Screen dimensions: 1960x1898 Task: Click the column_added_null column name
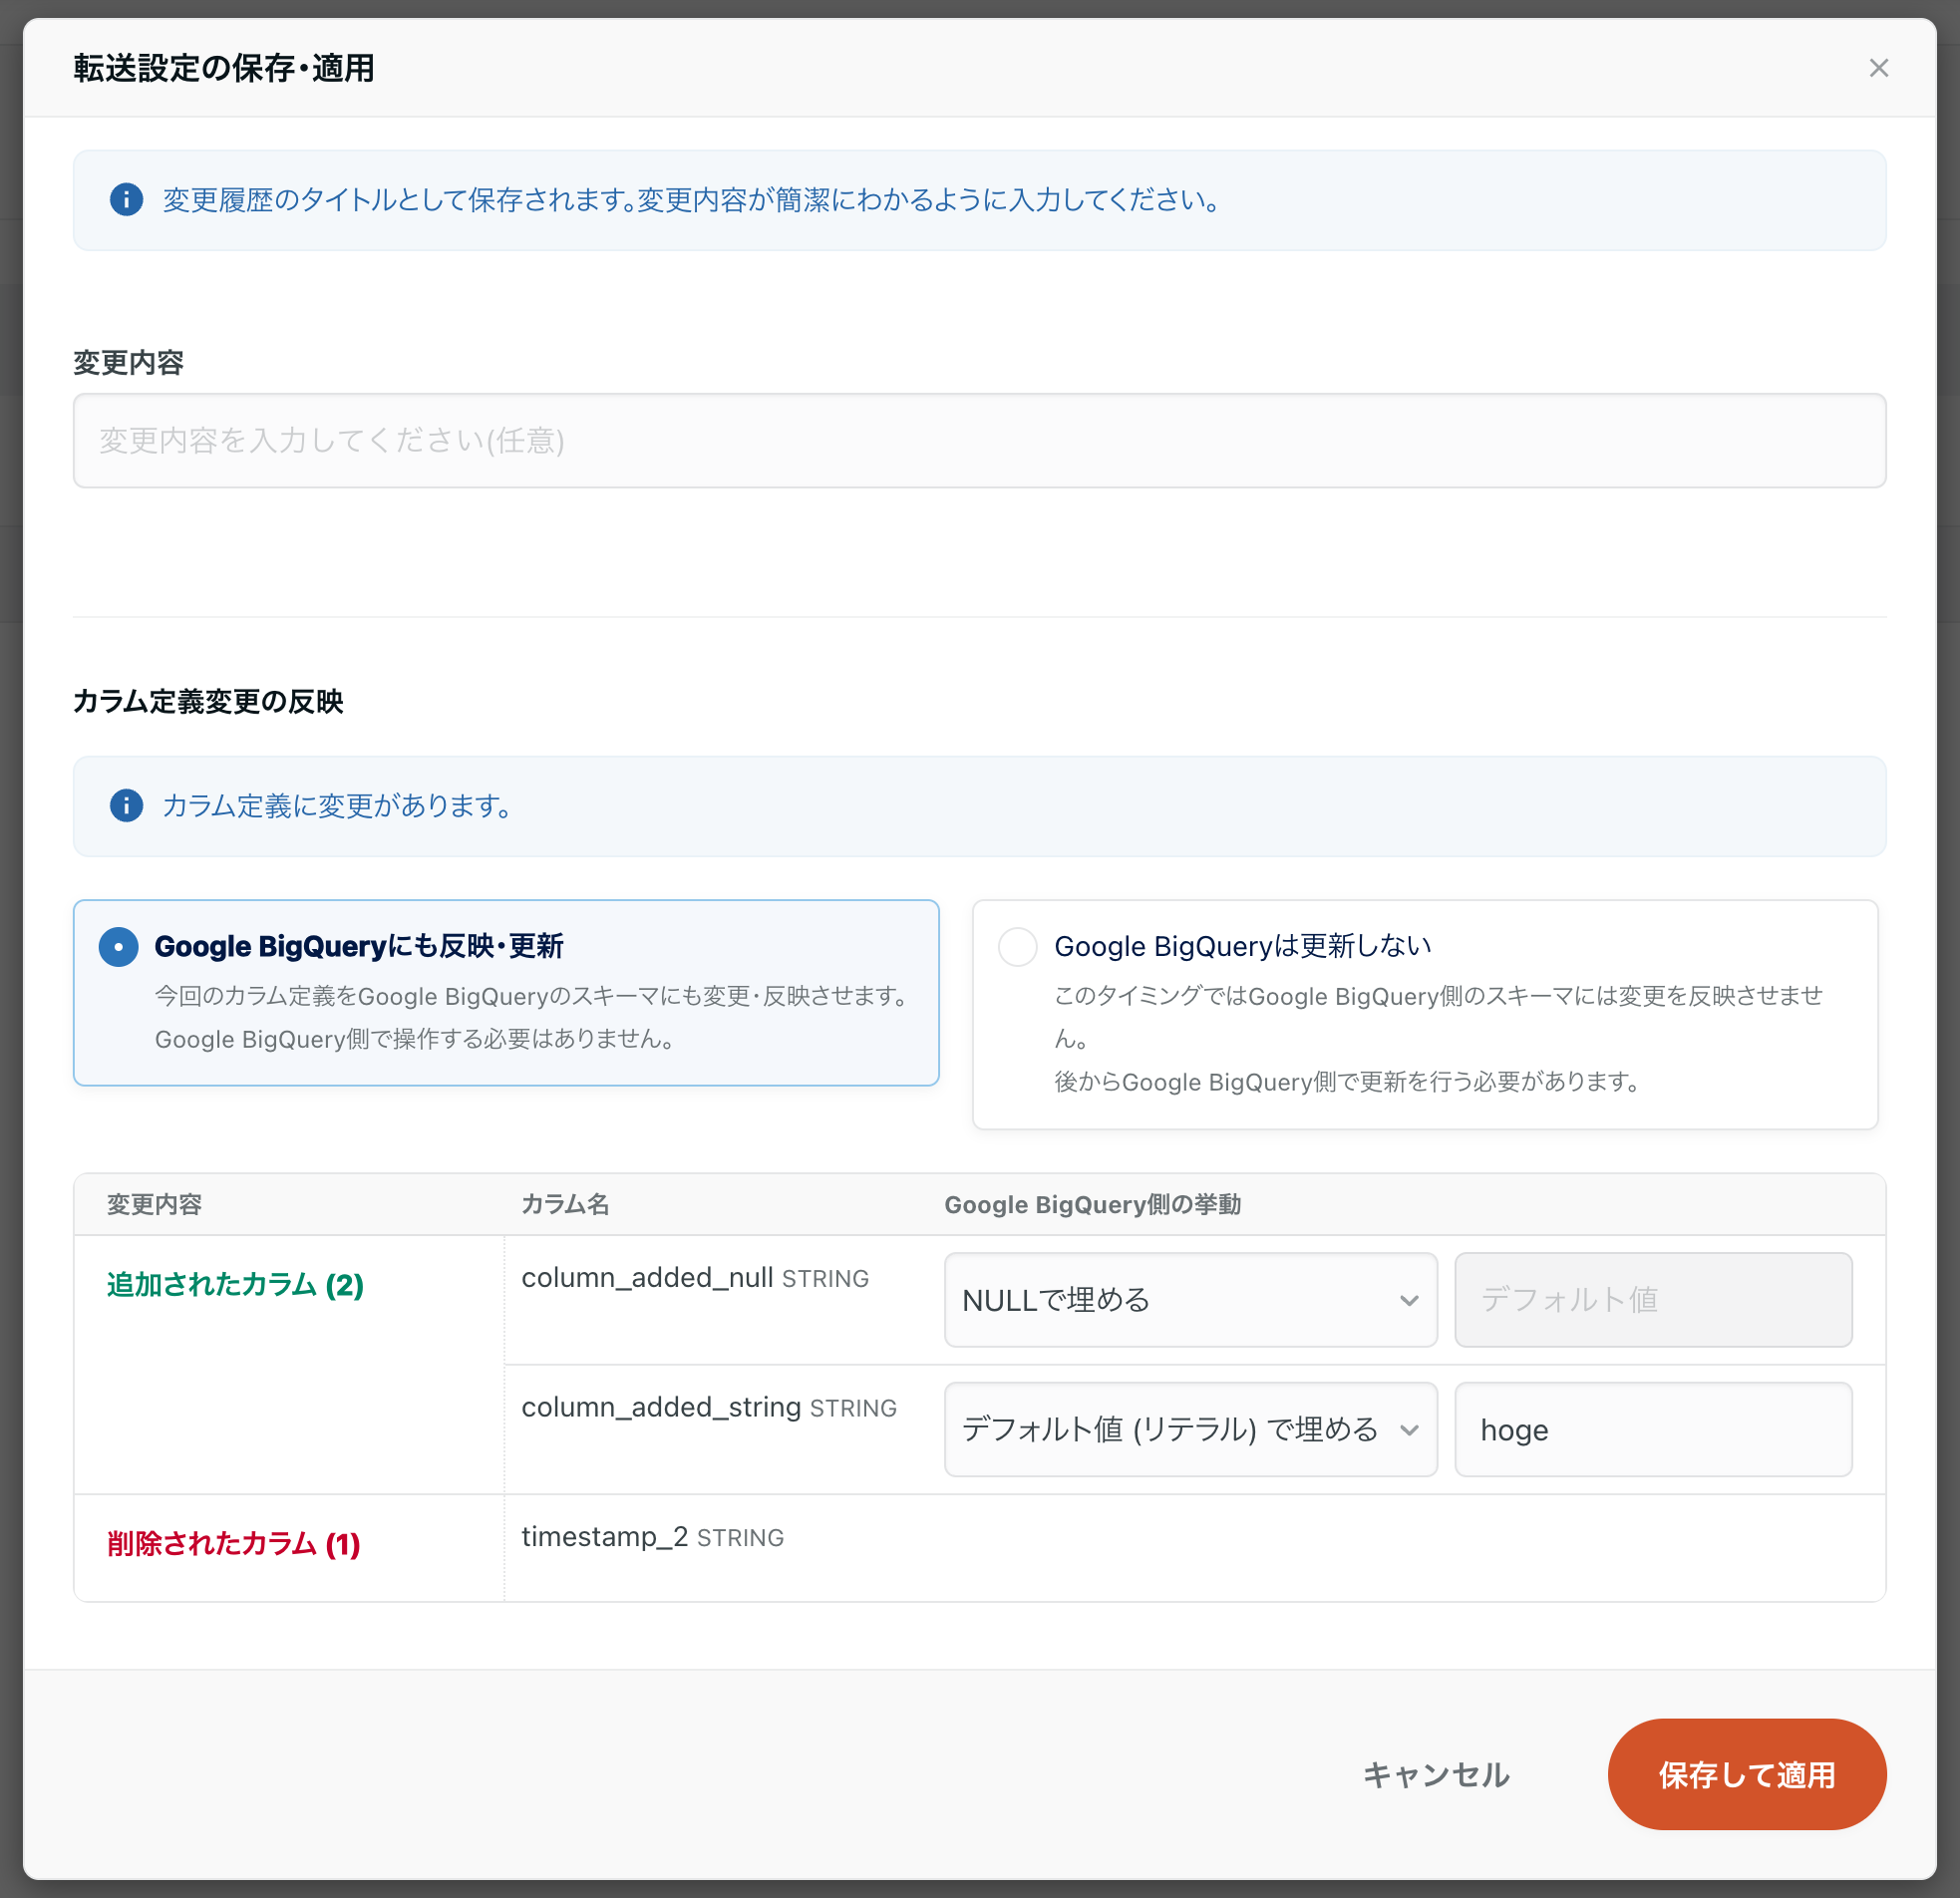tap(647, 1277)
